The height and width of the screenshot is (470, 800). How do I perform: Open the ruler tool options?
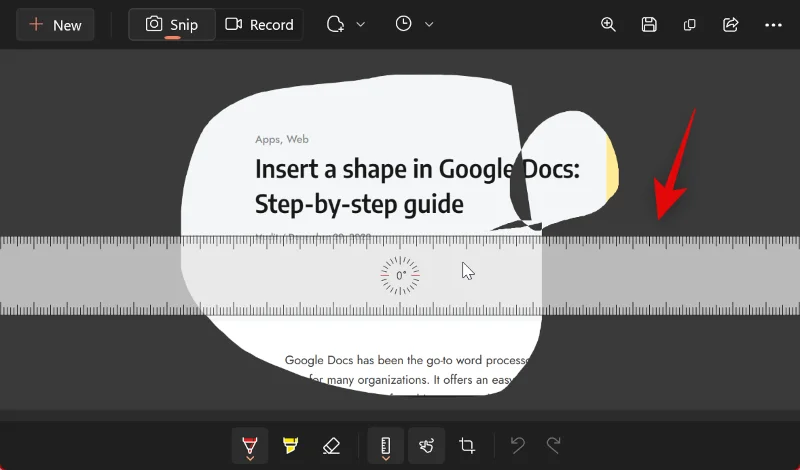pyautogui.click(x=385, y=445)
